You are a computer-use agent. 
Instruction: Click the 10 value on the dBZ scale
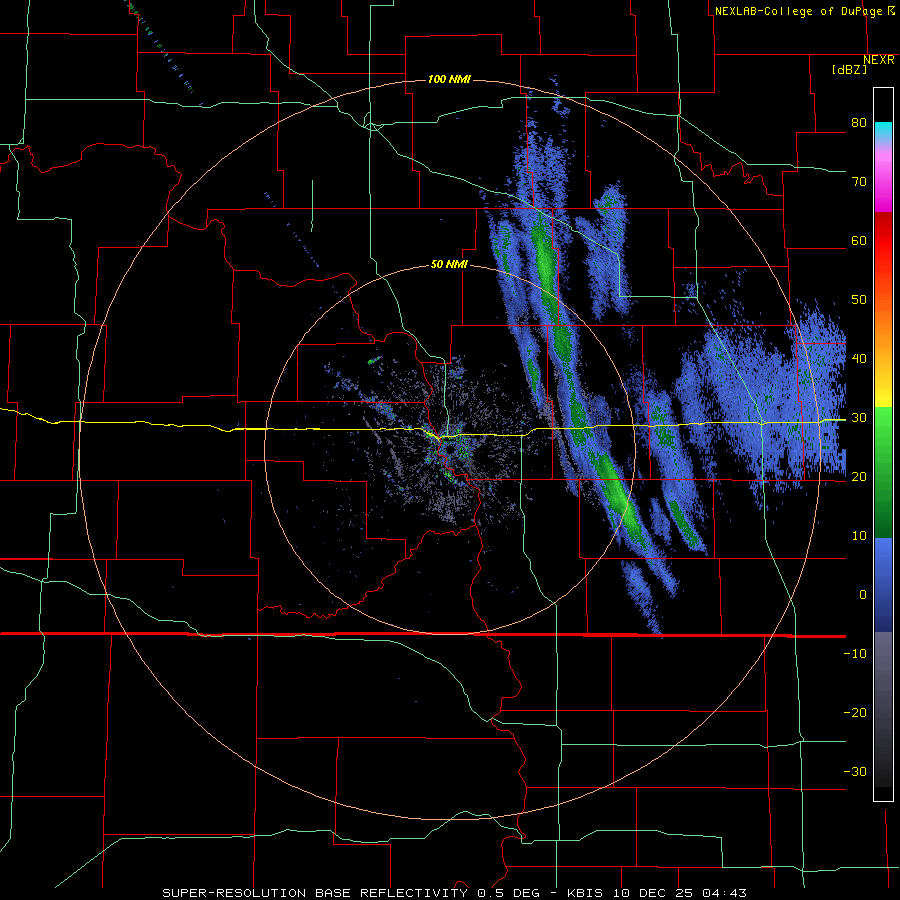point(859,536)
